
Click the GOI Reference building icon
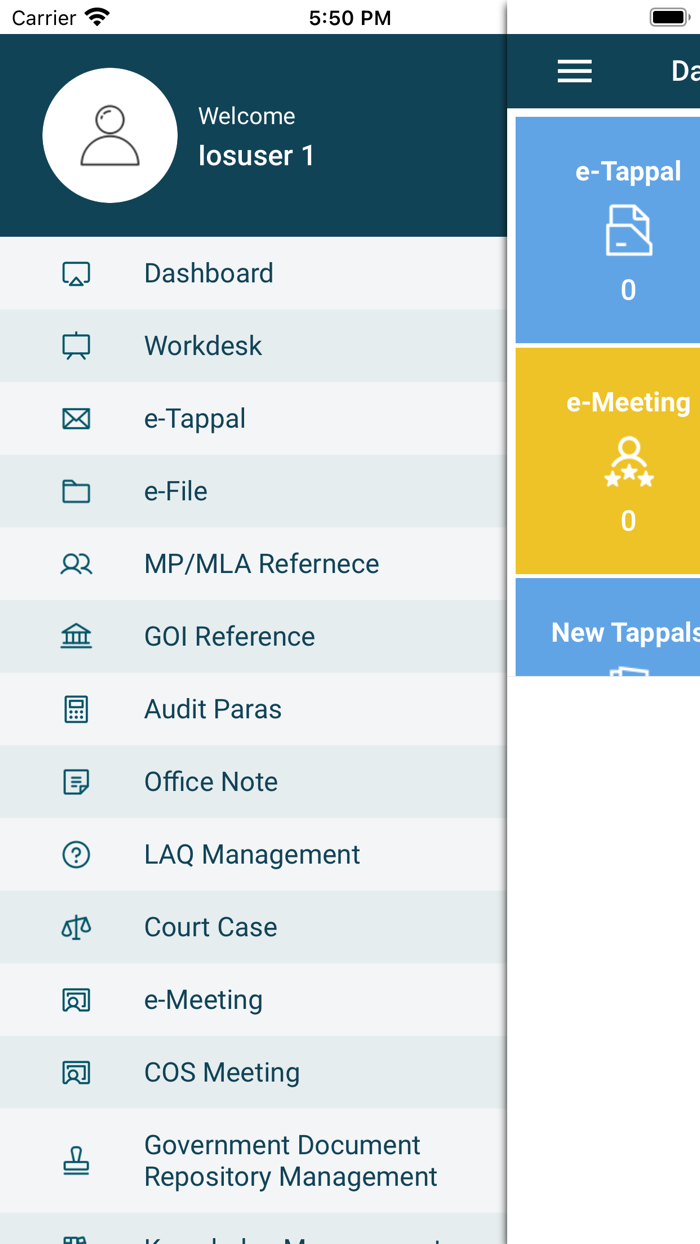76,636
